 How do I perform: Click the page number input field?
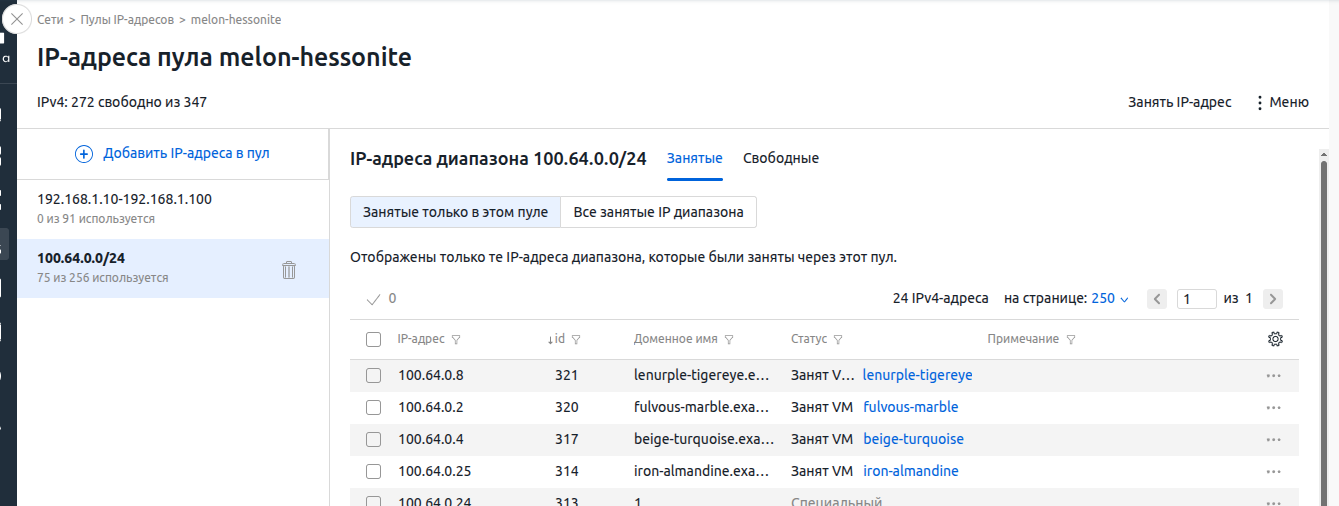tap(1196, 299)
